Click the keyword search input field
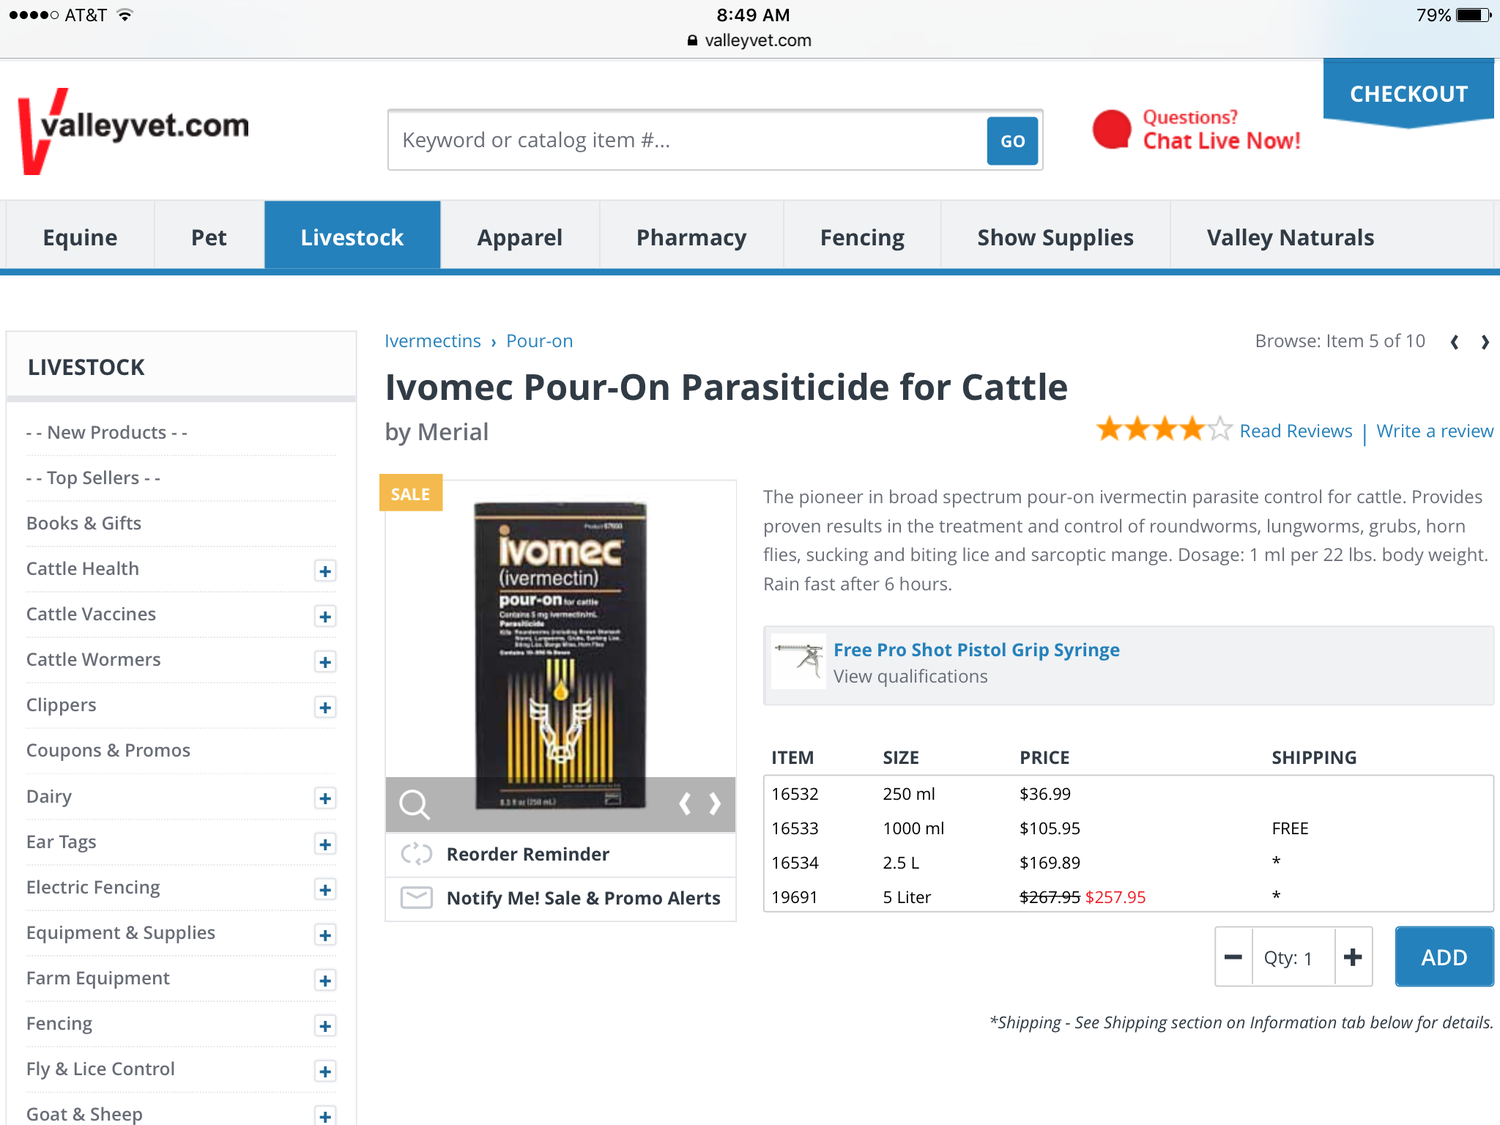The width and height of the screenshot is (1500, 1125). click(x=687, y=140)
